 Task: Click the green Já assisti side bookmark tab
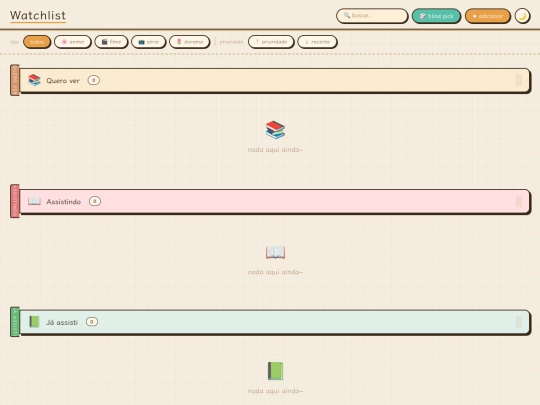15,322
